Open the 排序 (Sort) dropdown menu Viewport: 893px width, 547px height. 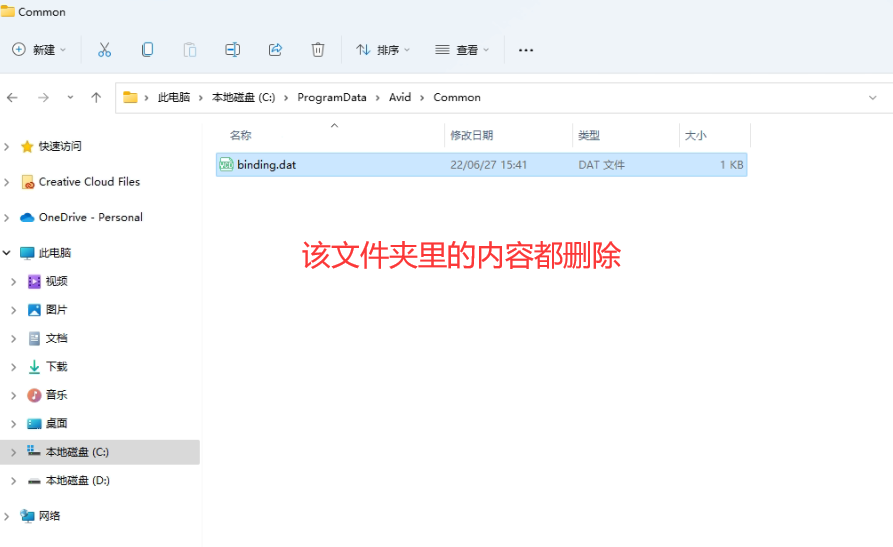[x=383, y=50]
